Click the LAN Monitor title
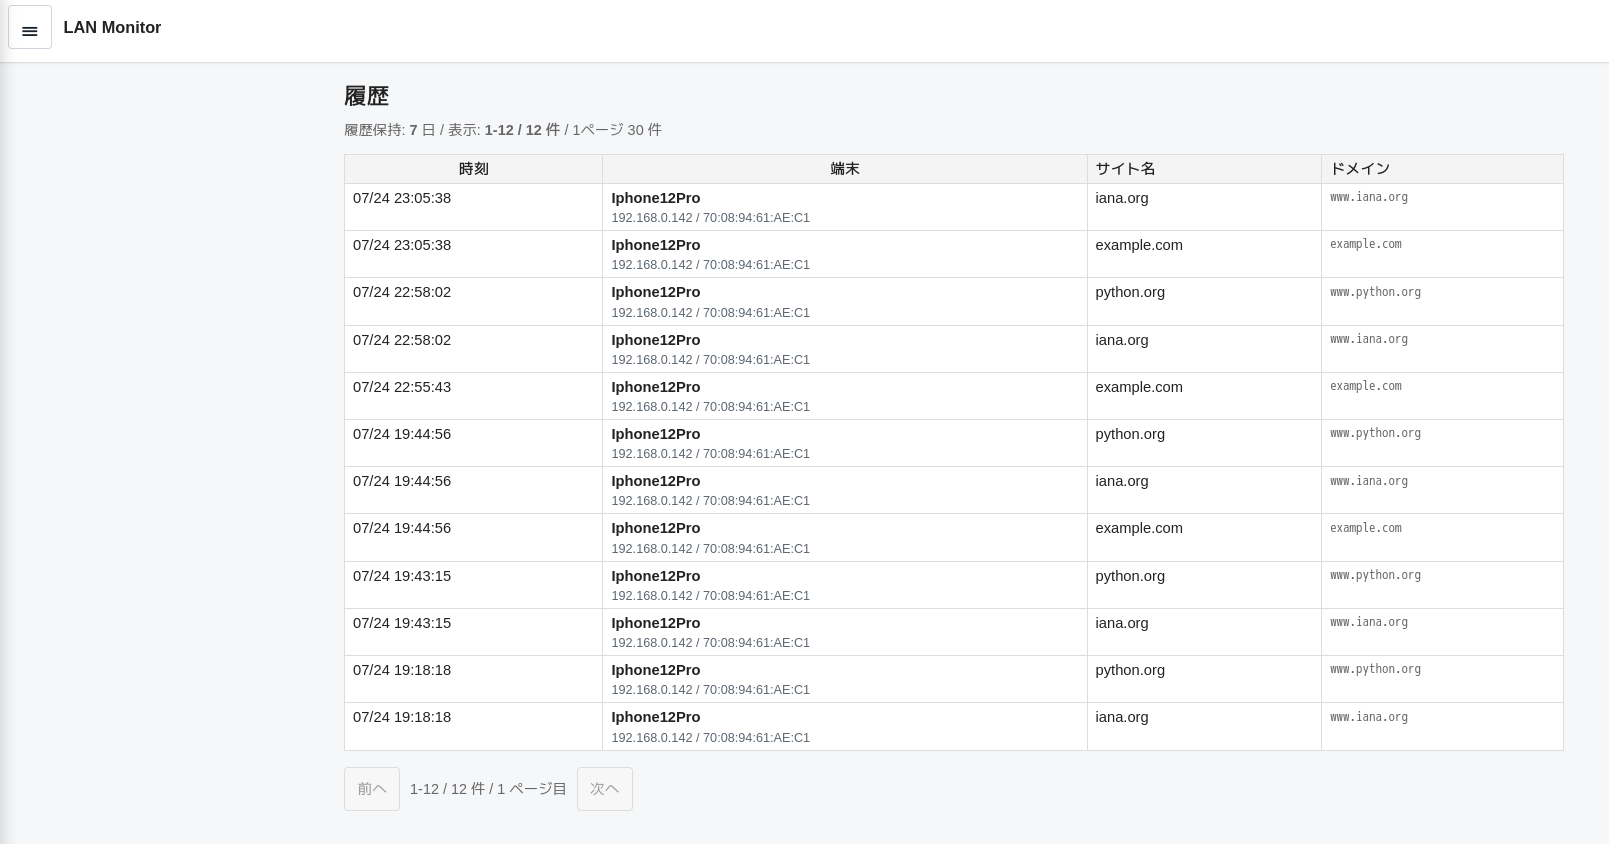 tap(112, 28)
